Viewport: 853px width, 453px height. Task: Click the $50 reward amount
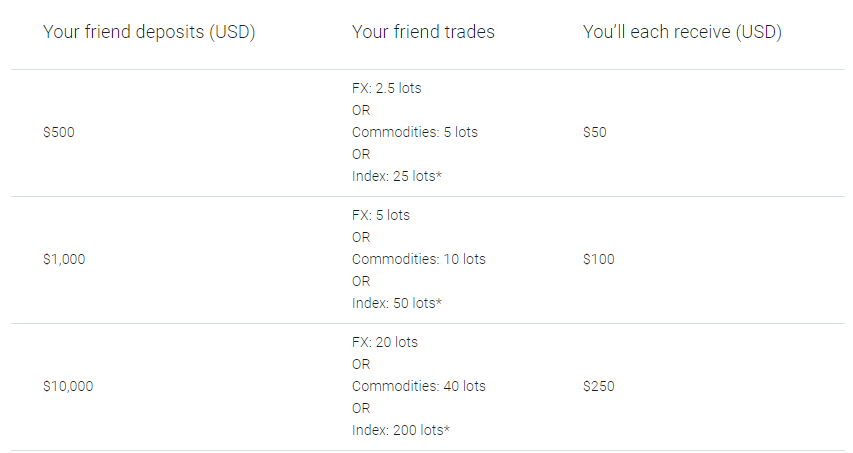[595, 132]
